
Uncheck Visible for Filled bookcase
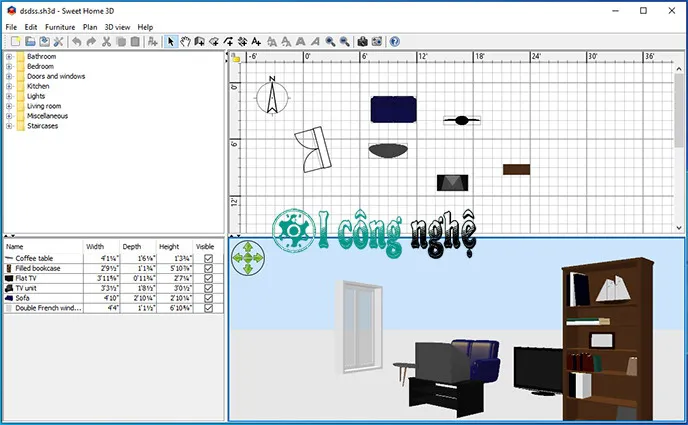click(x=208, y=268)
